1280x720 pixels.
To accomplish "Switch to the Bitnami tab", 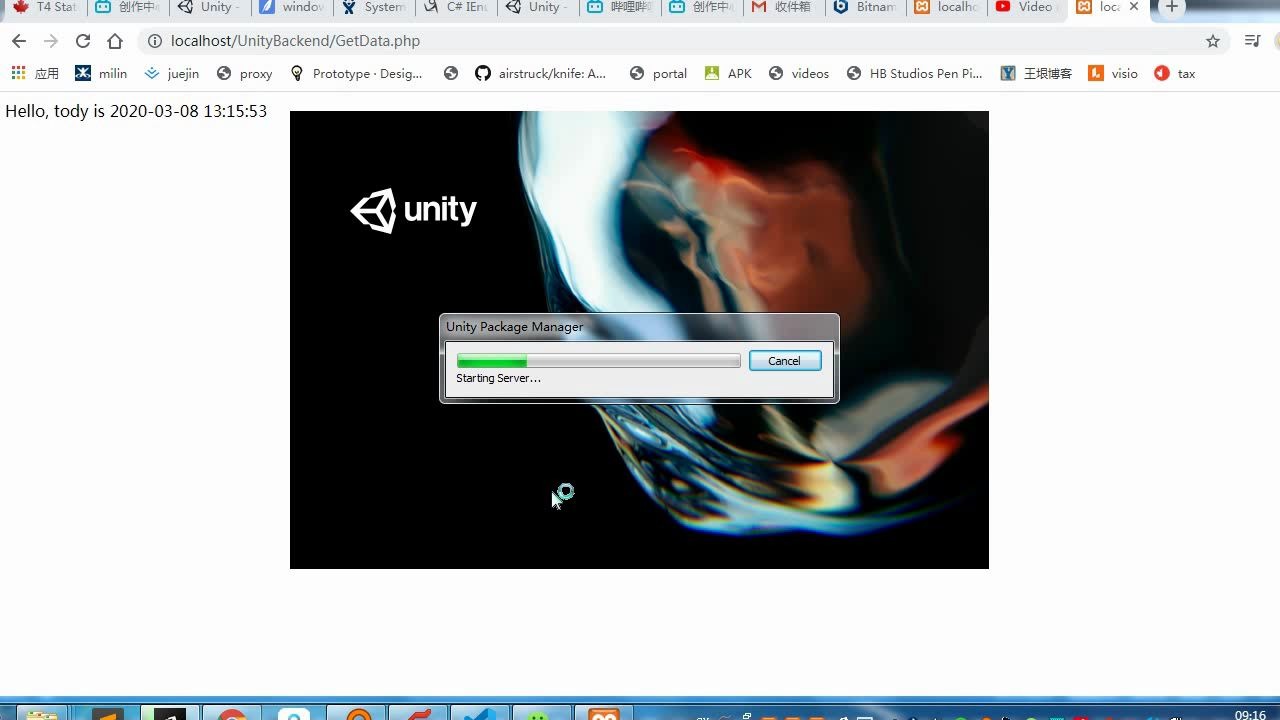I will coord(867,7).
